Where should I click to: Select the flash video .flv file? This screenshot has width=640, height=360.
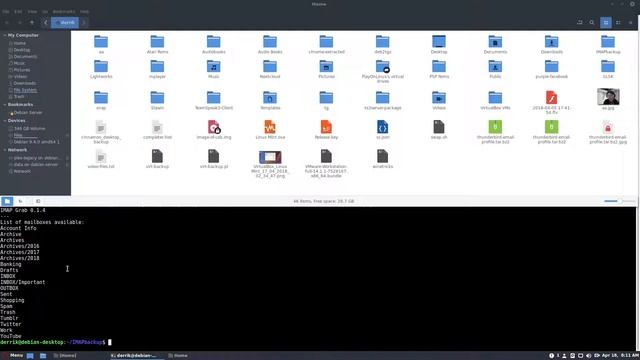(x=551, y=102)
